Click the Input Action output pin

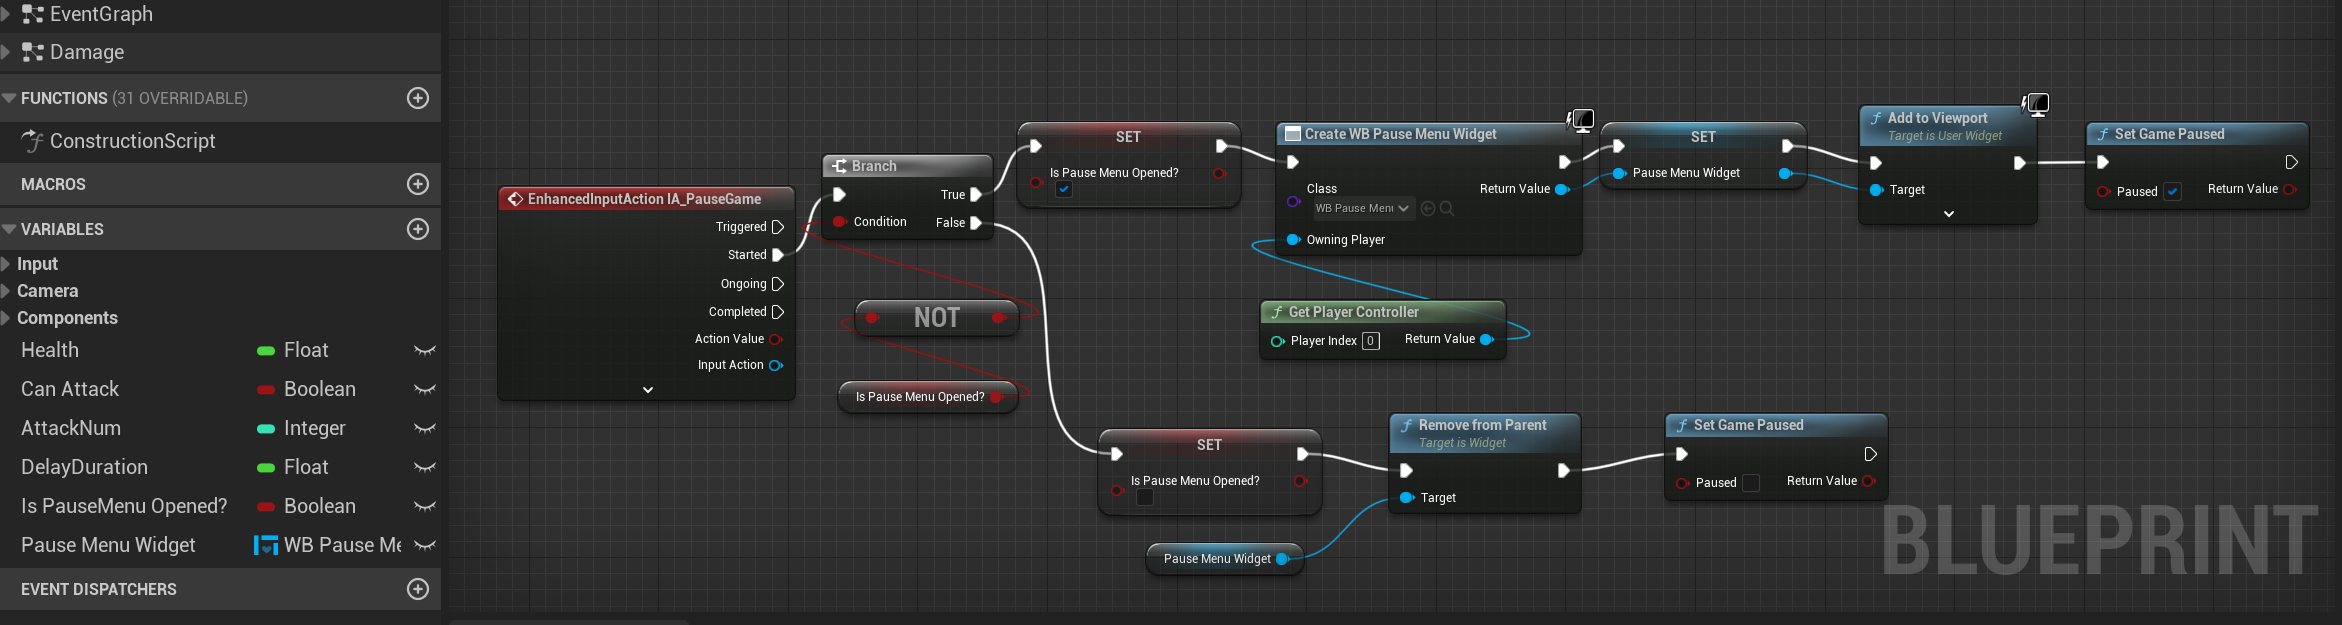pos(776,365)
